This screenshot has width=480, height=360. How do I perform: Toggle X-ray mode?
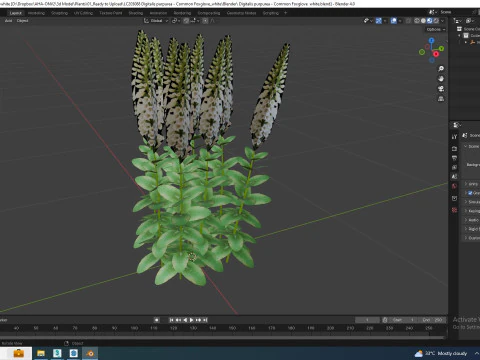click(408, 21)
